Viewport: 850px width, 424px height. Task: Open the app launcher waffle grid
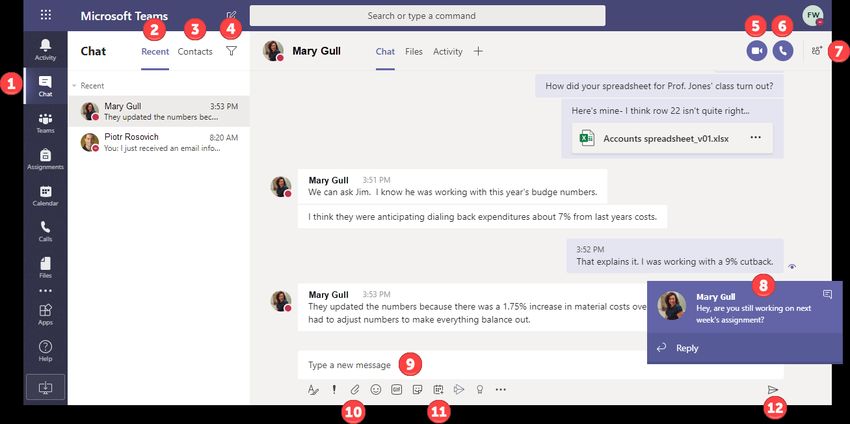click(x=46, y=15)
